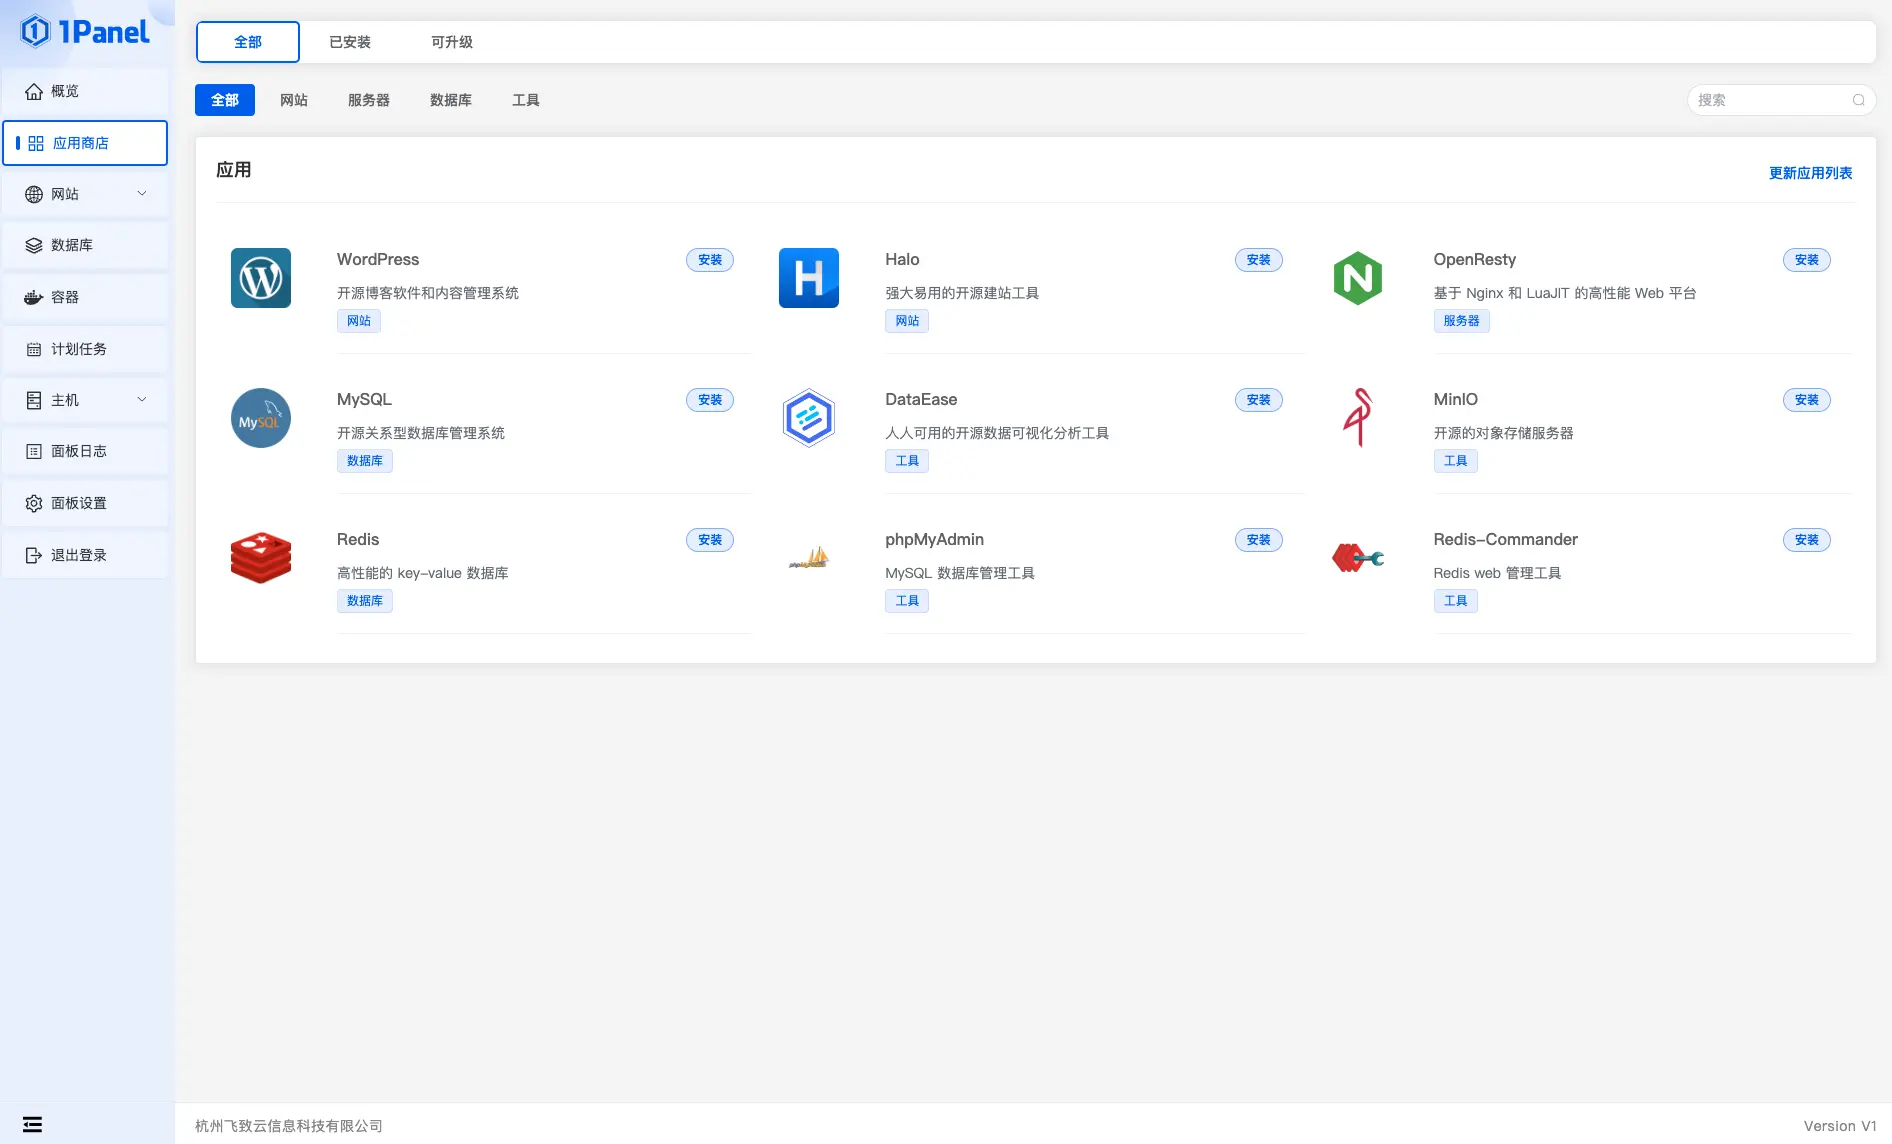Click the 网站 tag under Halo
1892x1144 pixels.
[907, 321]
